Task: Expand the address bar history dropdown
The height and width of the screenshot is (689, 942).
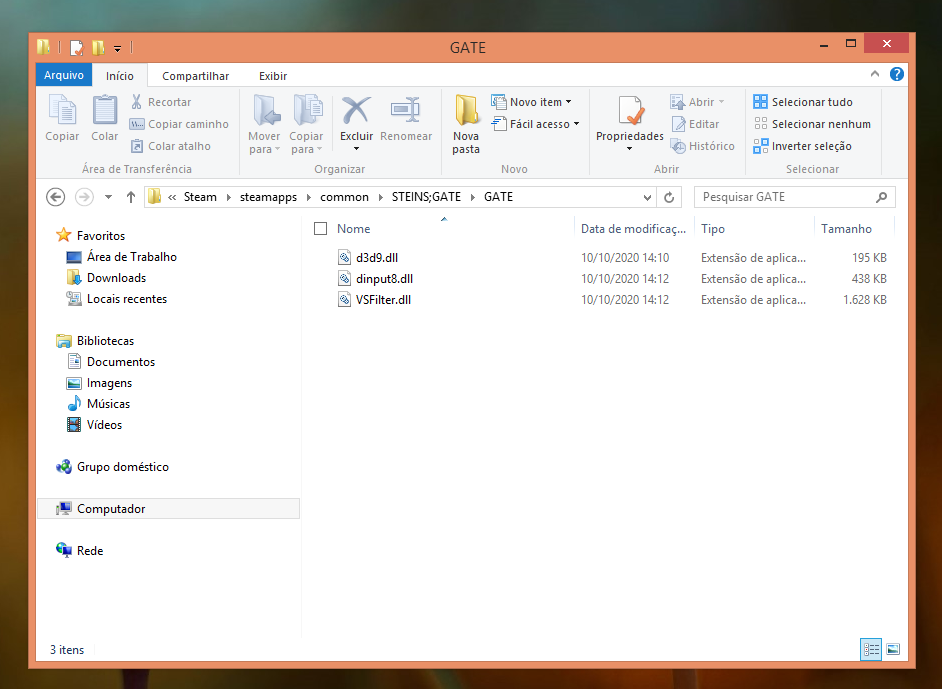Action: [x=647, y=197]
